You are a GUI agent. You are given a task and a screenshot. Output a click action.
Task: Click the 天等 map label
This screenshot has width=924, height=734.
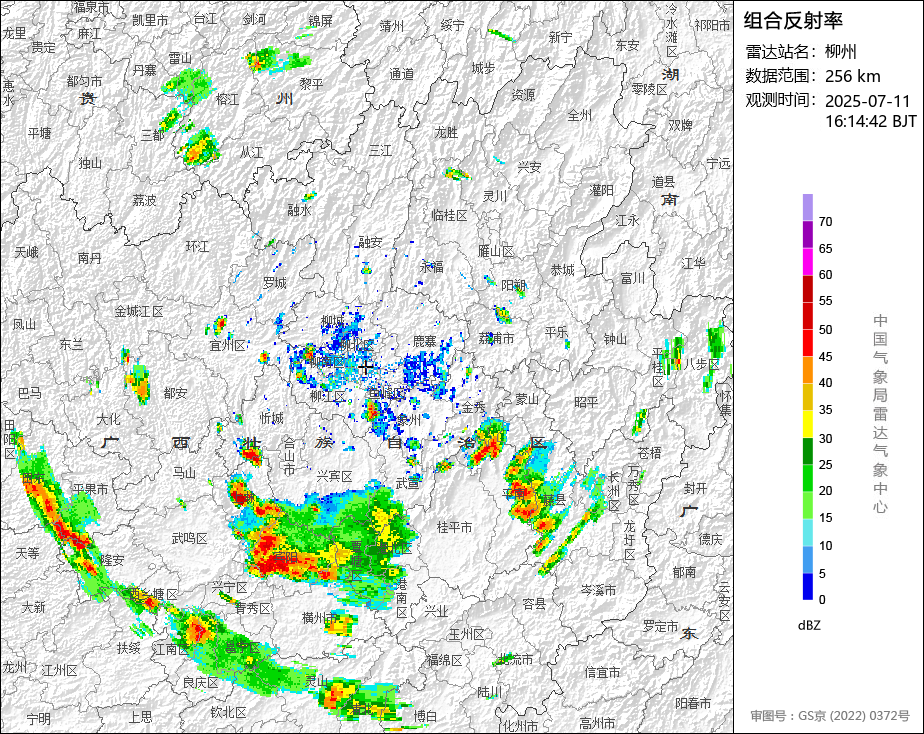[27, 553]
